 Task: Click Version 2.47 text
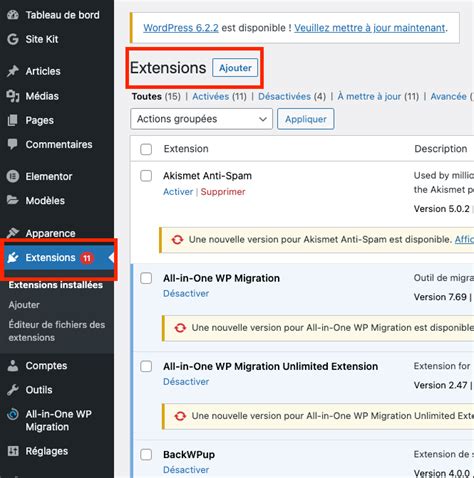click(x=440, y=385)
